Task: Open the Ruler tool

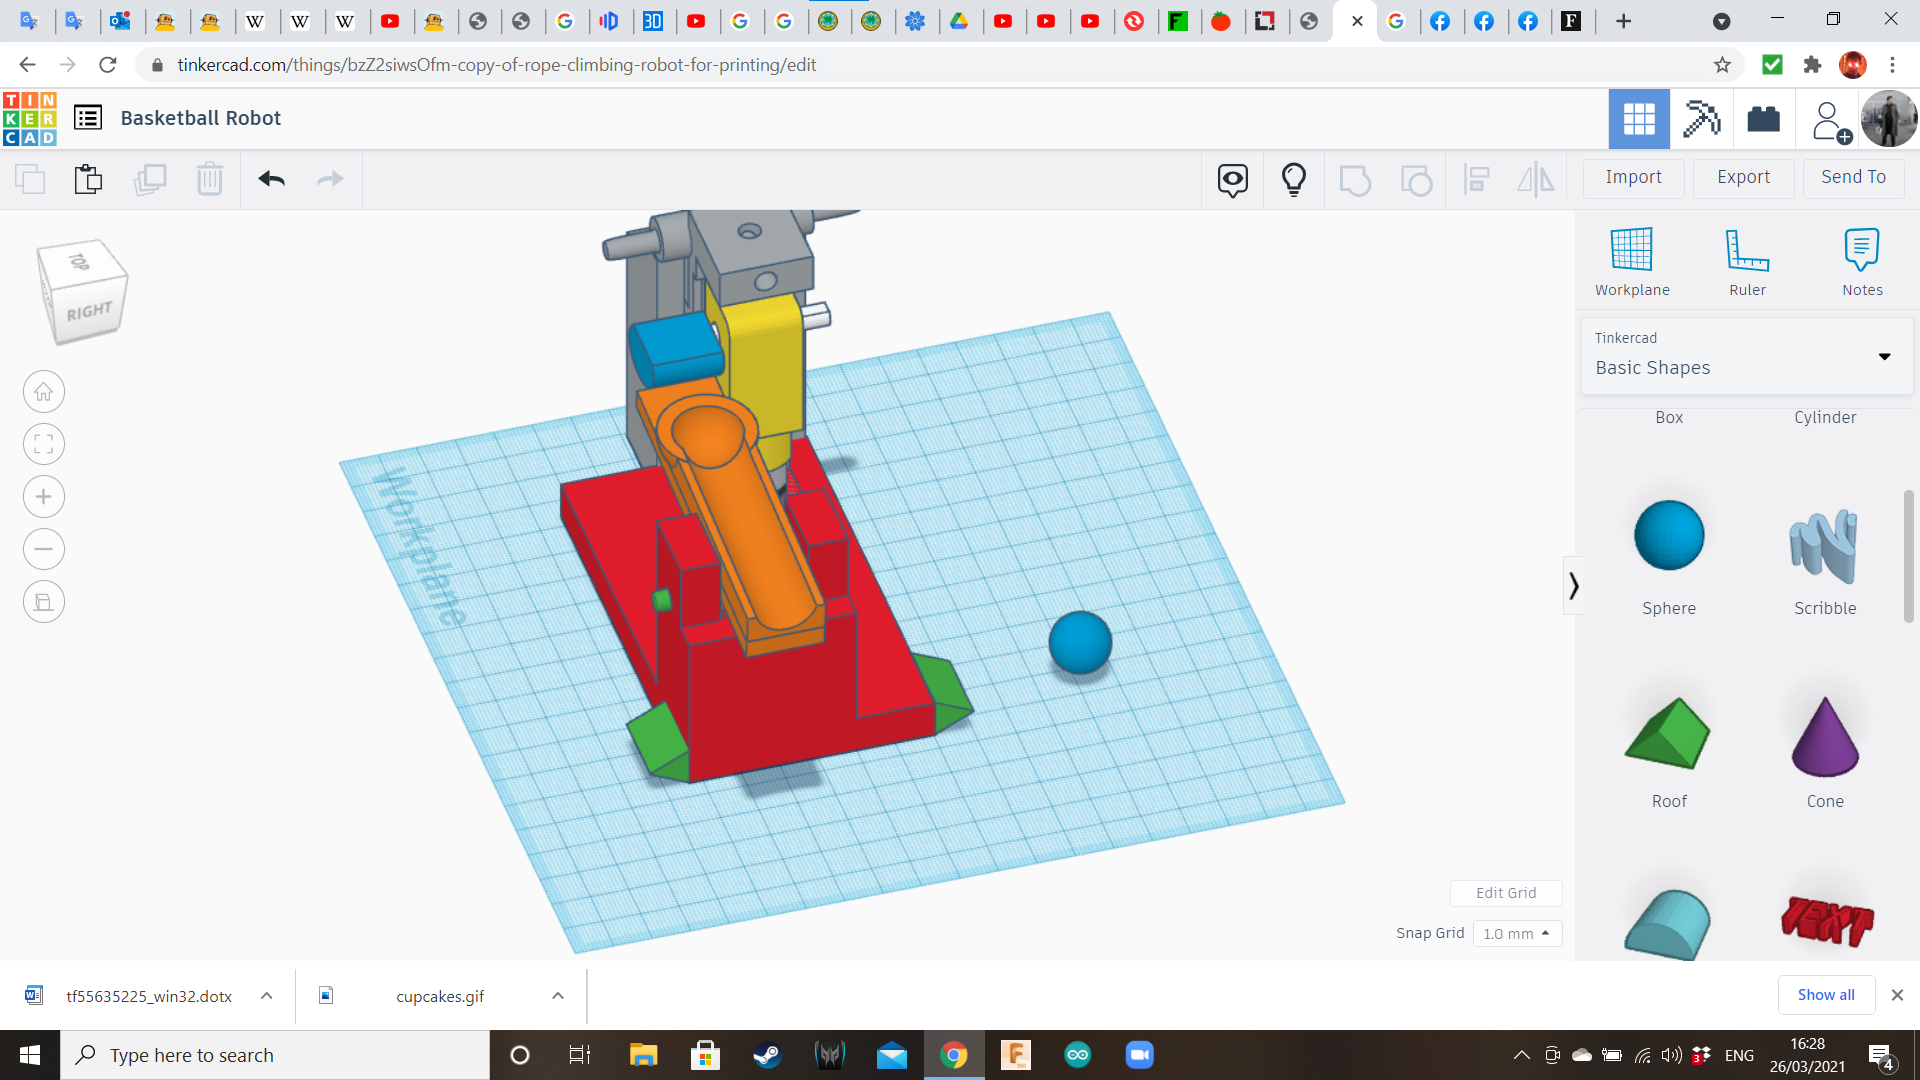Action: pyautogui.click(x=1747, y=258)
